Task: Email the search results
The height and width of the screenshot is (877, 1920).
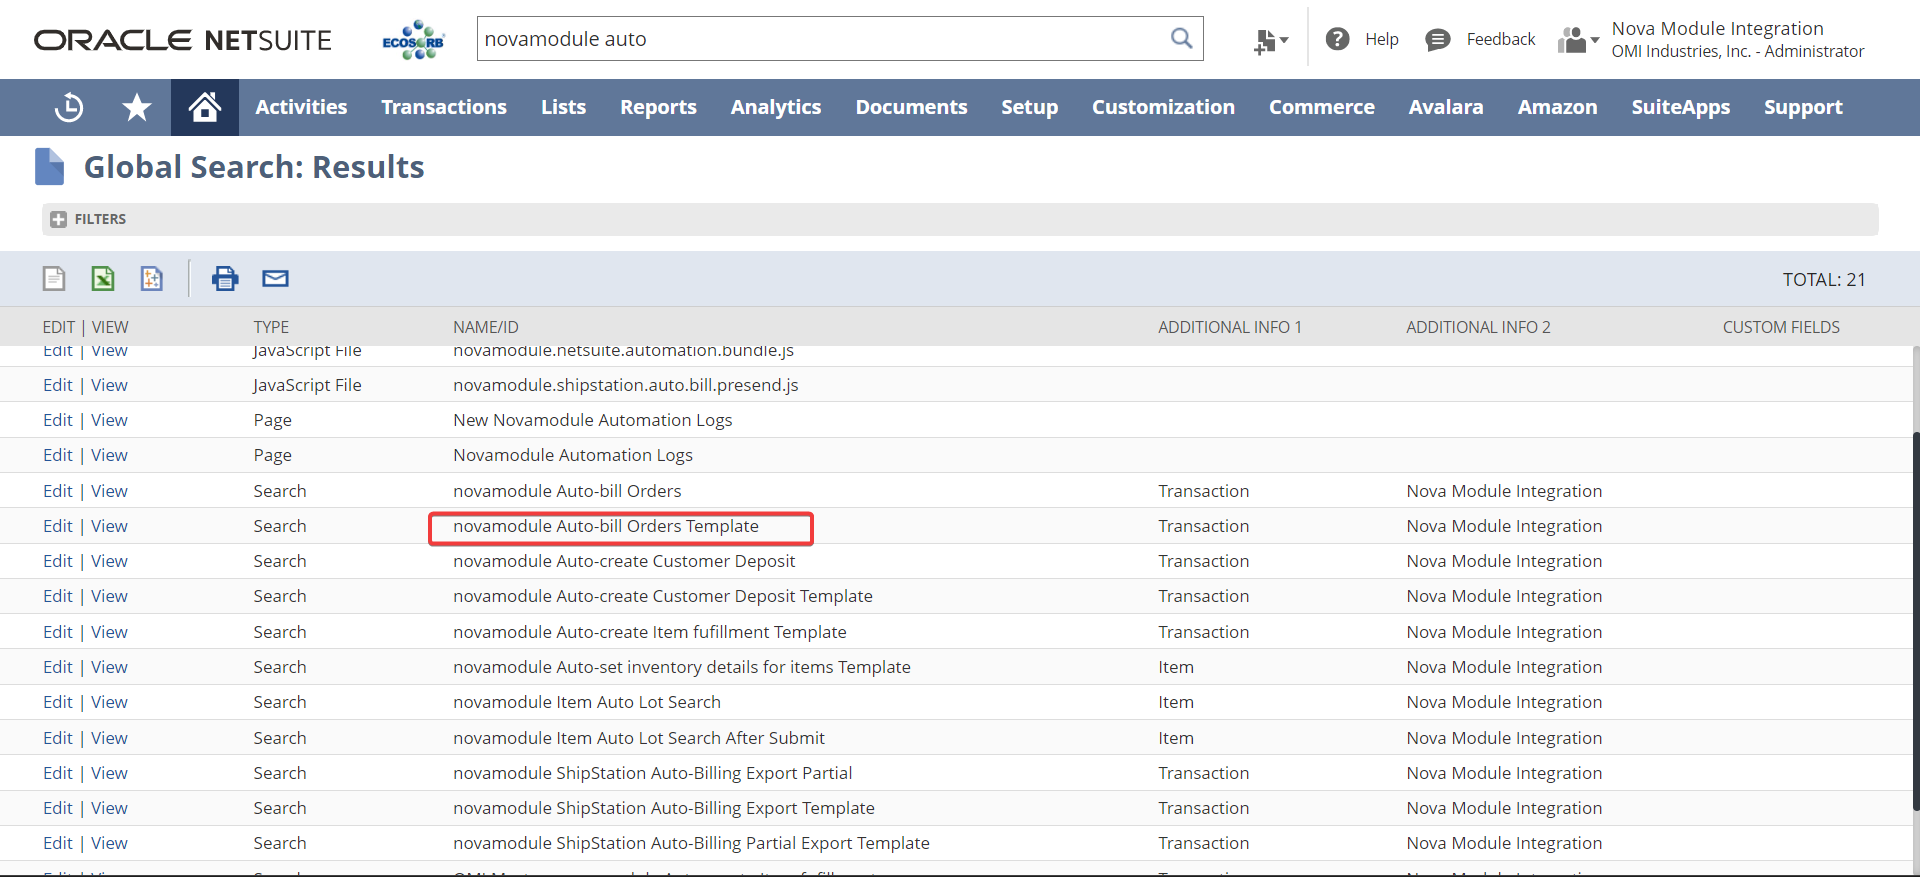Action: 275,279
